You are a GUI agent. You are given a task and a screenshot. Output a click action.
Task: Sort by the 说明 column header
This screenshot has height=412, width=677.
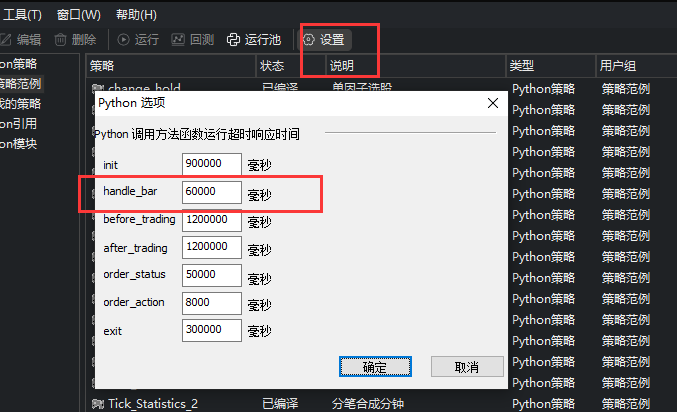tap(416, 66)
